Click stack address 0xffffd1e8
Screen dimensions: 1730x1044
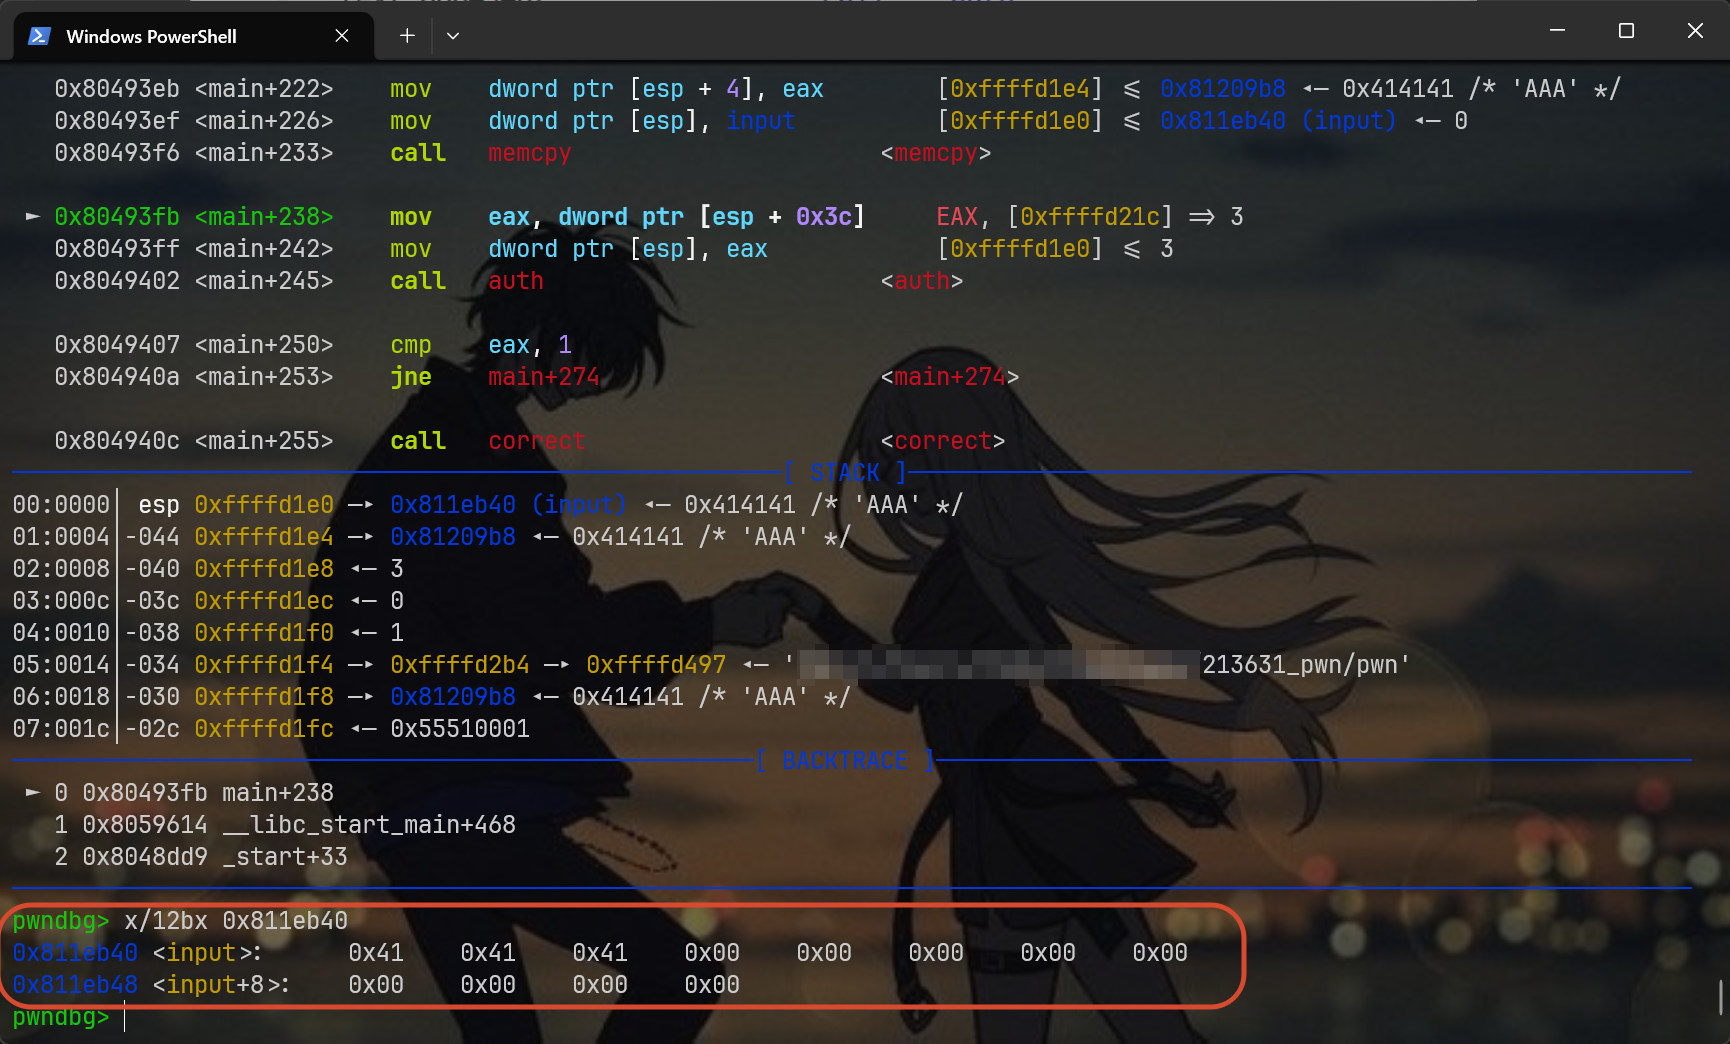click(x=264, y=569)
